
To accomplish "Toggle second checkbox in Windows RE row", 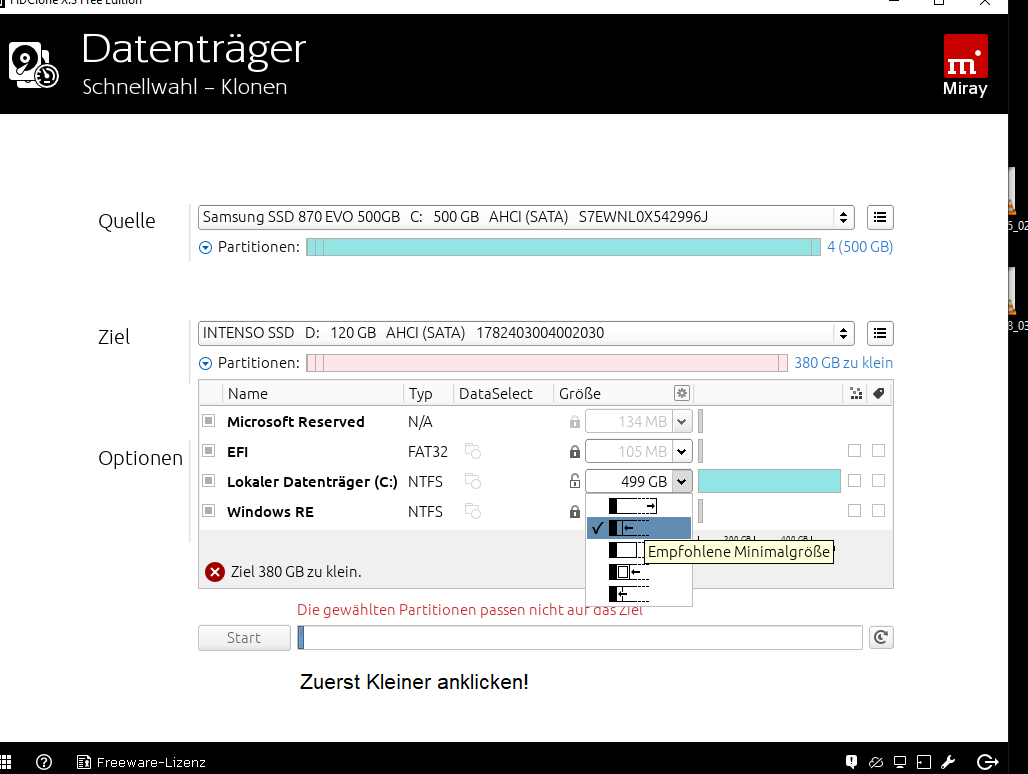I will (879, 510).
